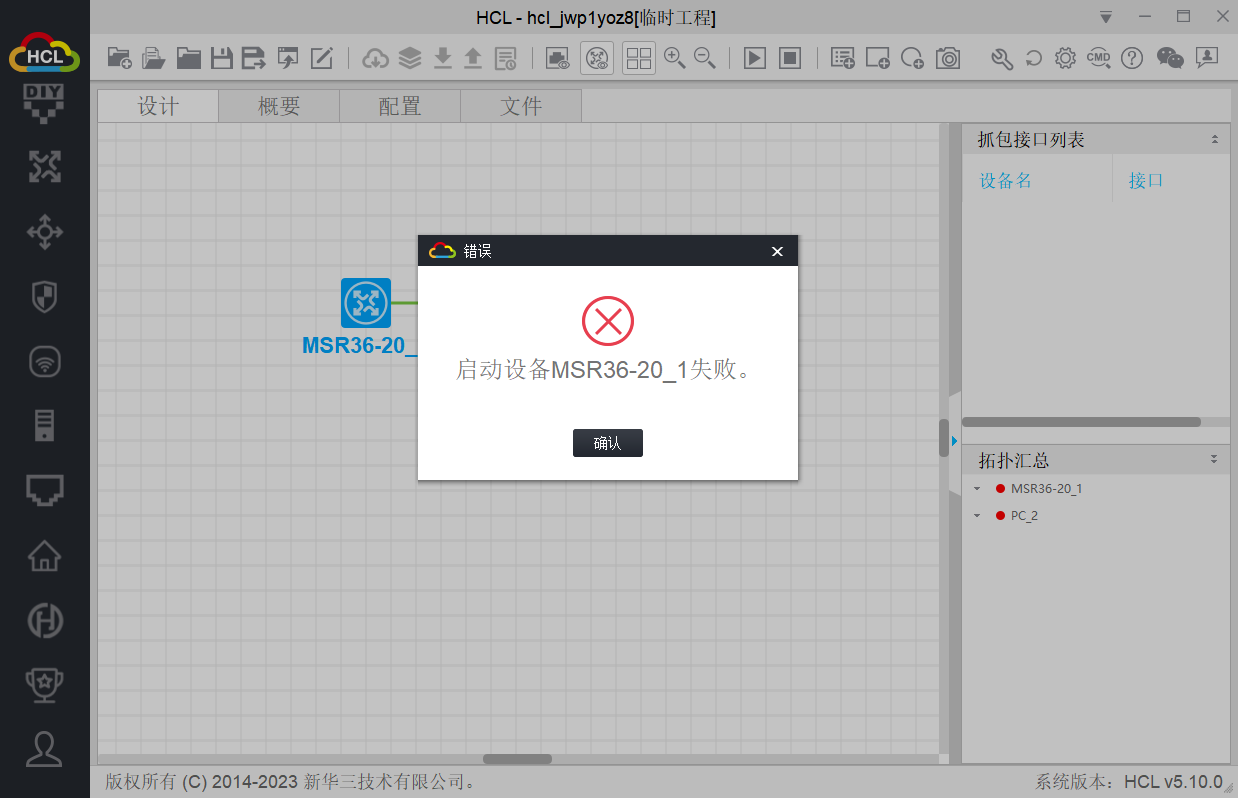
Task: Open the wireless Wi-Fi category icon
Action: (x=44, y=361)
